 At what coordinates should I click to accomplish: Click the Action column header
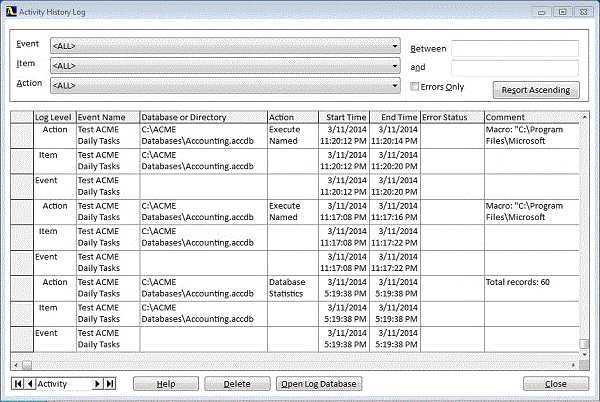coord(293,117)
